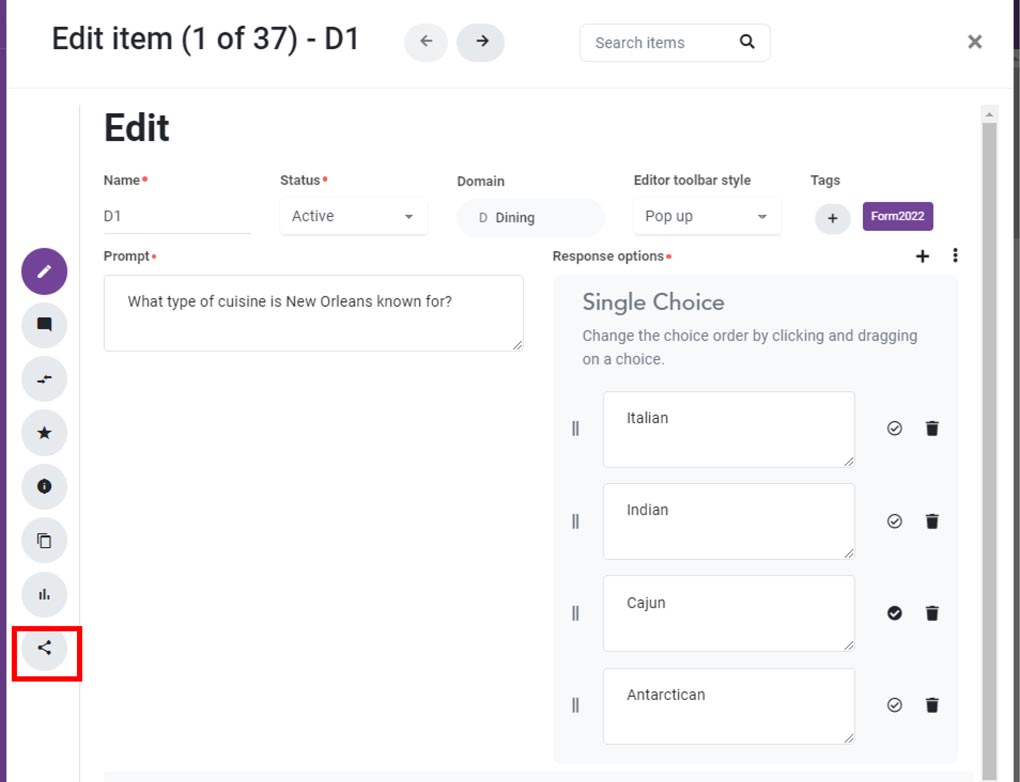Select the edit pencil tab in sidebar

click(x=44, y=271)
